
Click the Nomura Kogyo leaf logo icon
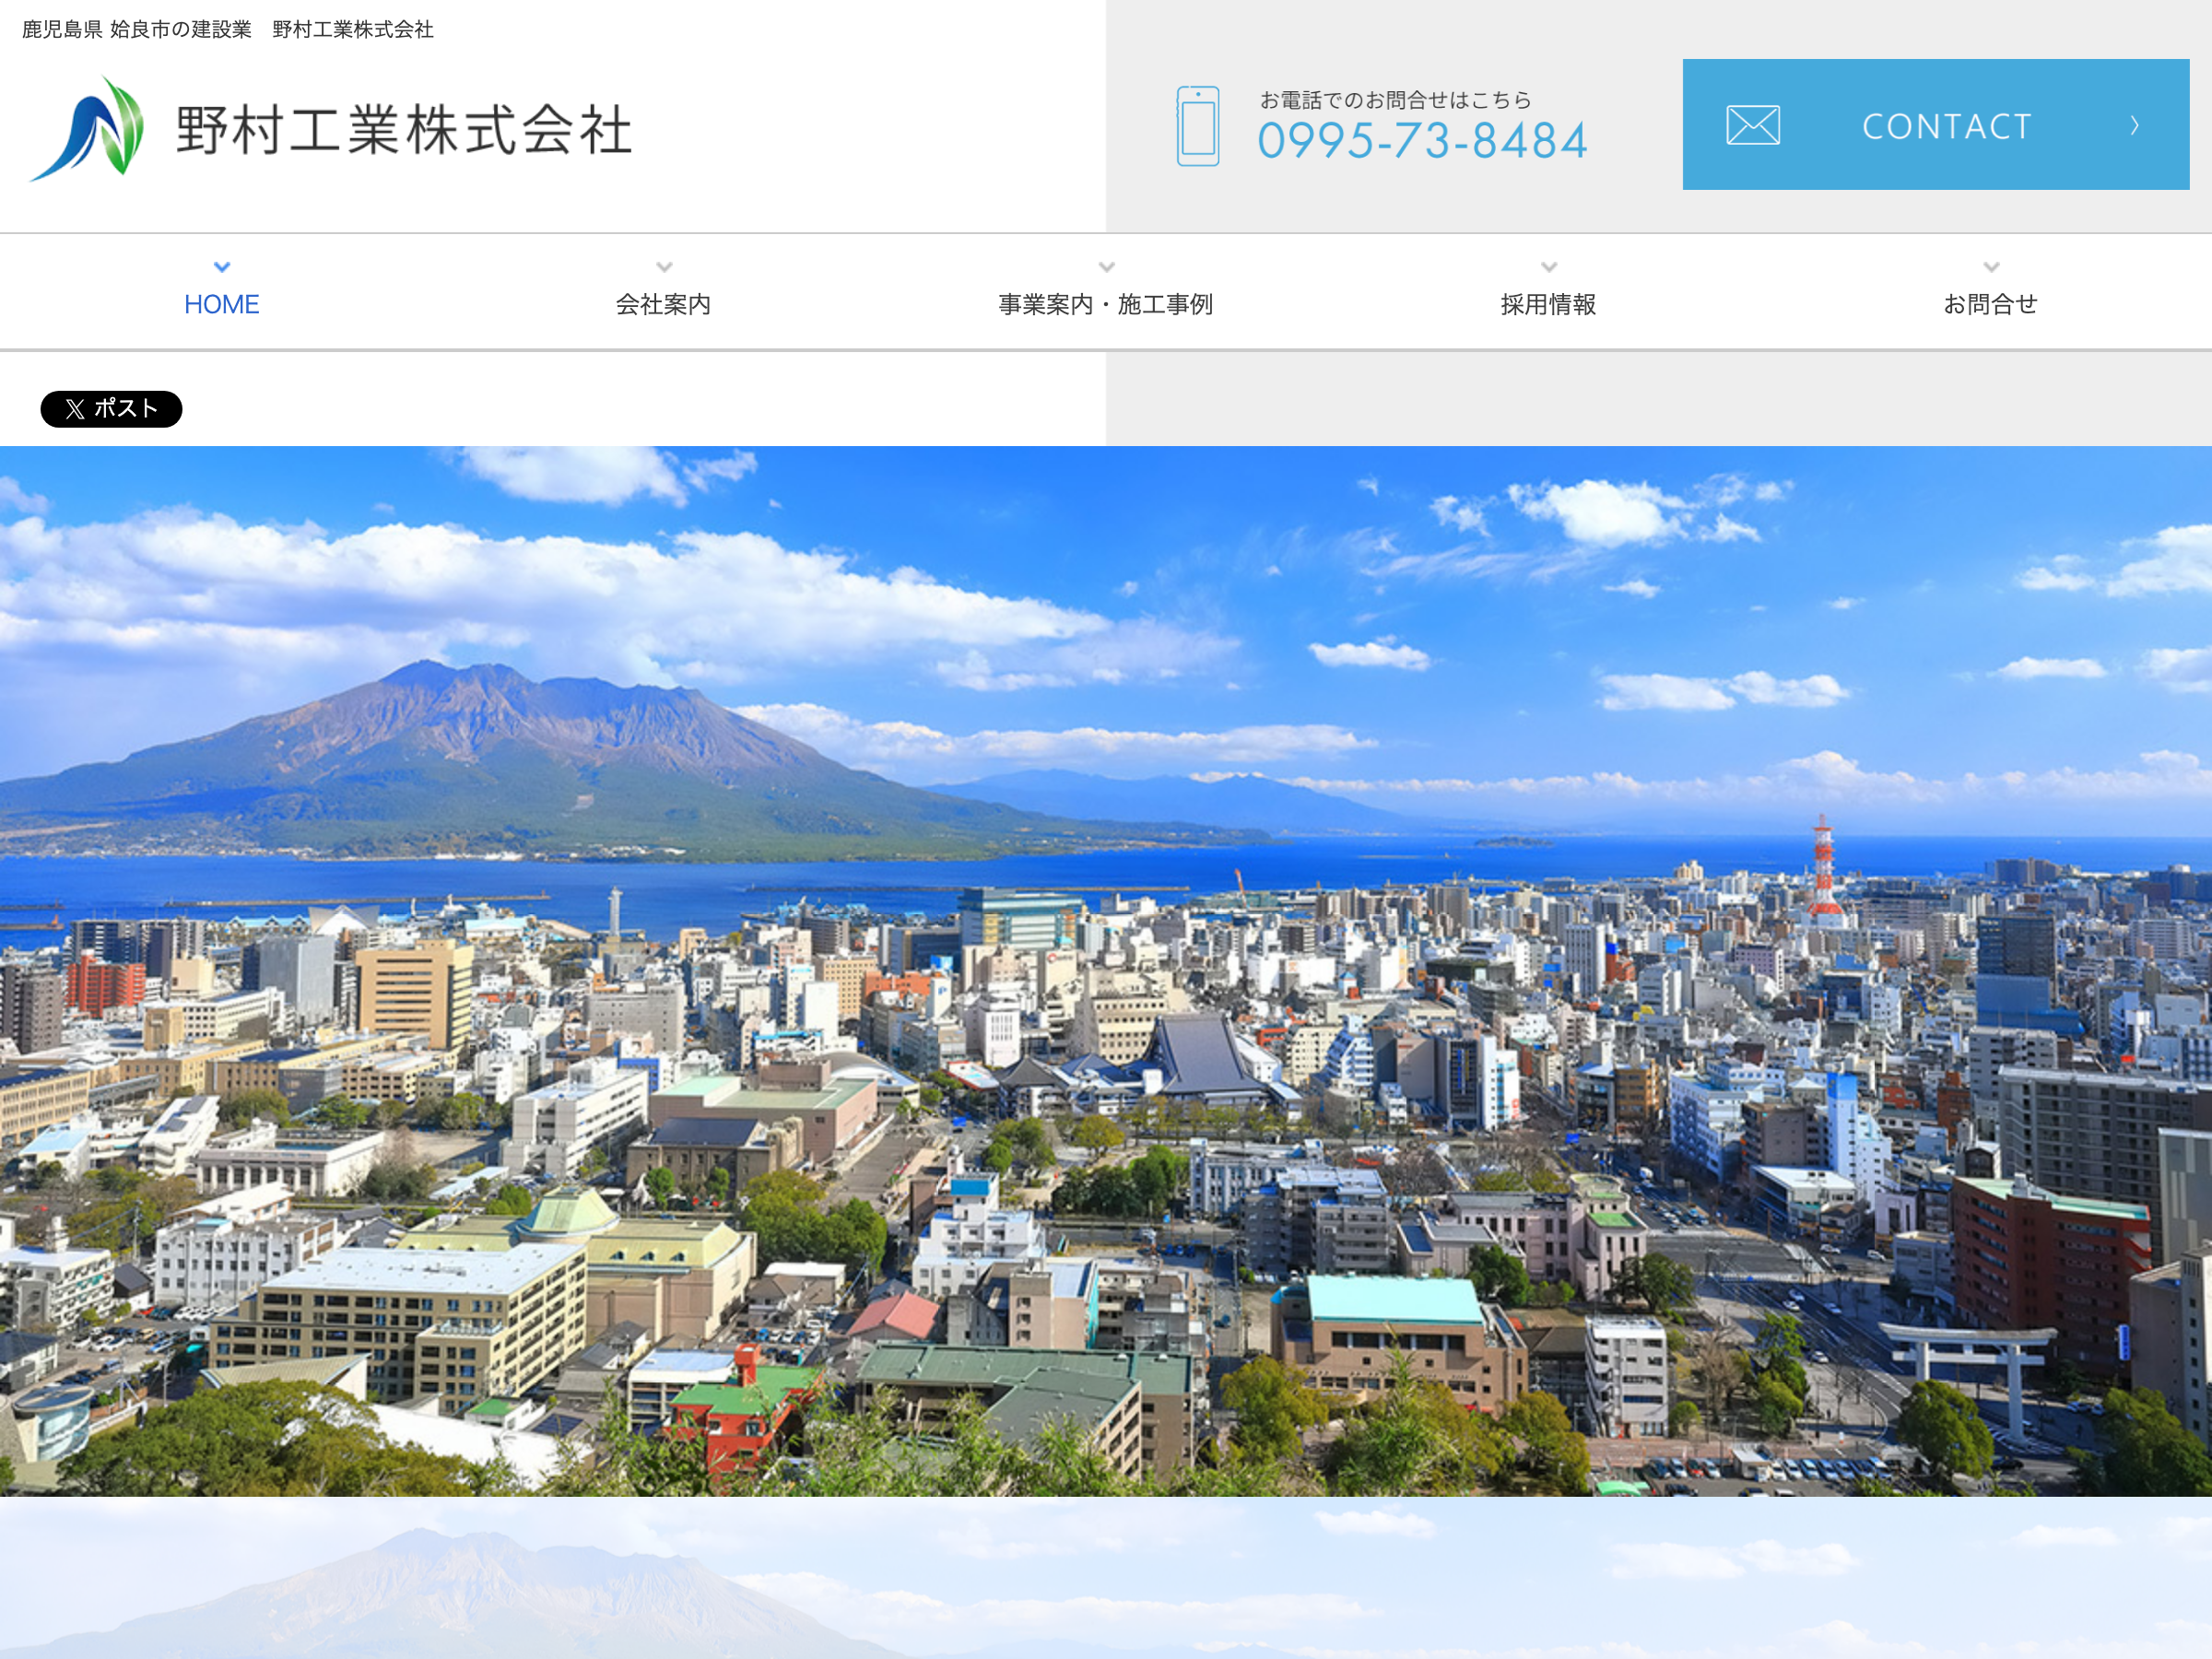pos(88,129)
